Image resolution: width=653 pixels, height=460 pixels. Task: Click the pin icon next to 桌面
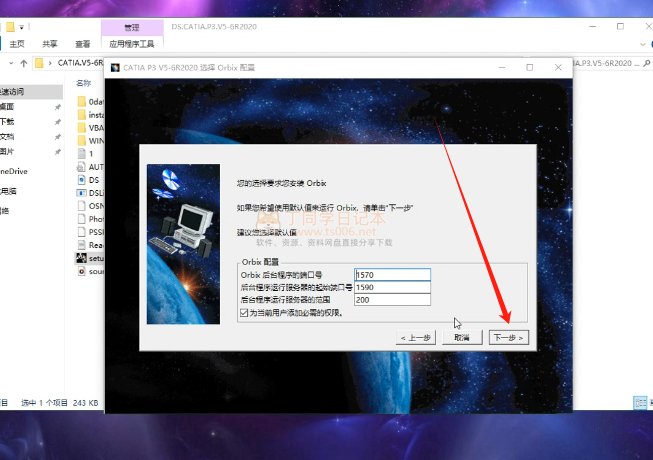click(57, 107)
